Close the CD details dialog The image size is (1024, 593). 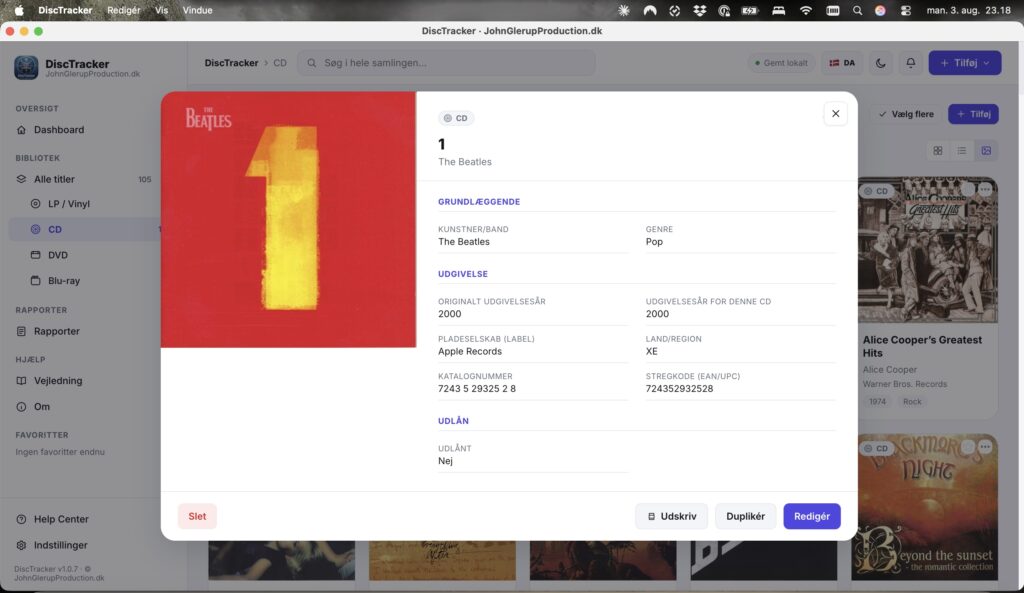pyautogui.click(x=835, y=114)
